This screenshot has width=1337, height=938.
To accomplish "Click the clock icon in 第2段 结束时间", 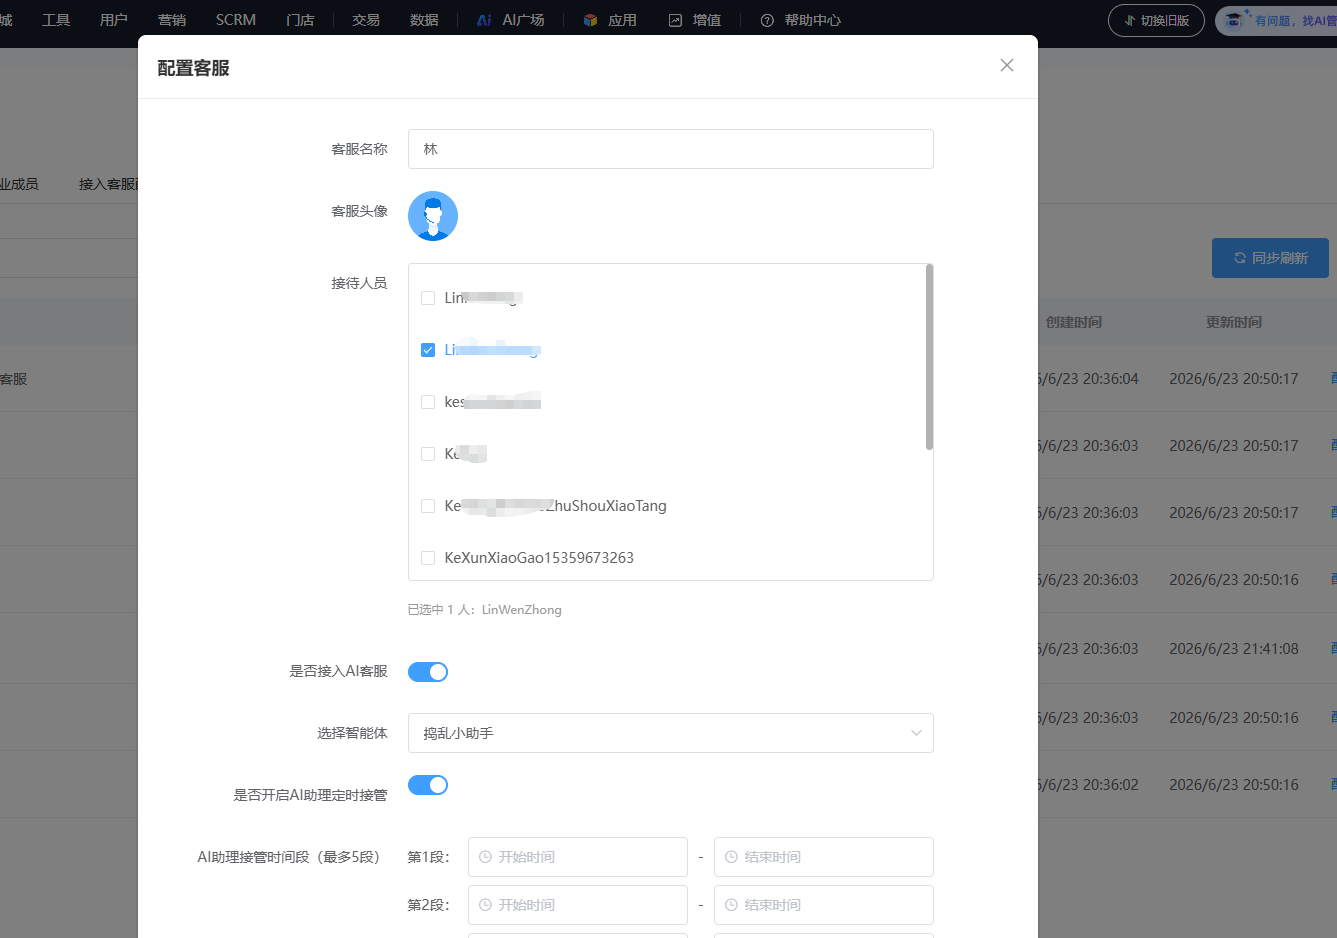I will tap(731, 905).
